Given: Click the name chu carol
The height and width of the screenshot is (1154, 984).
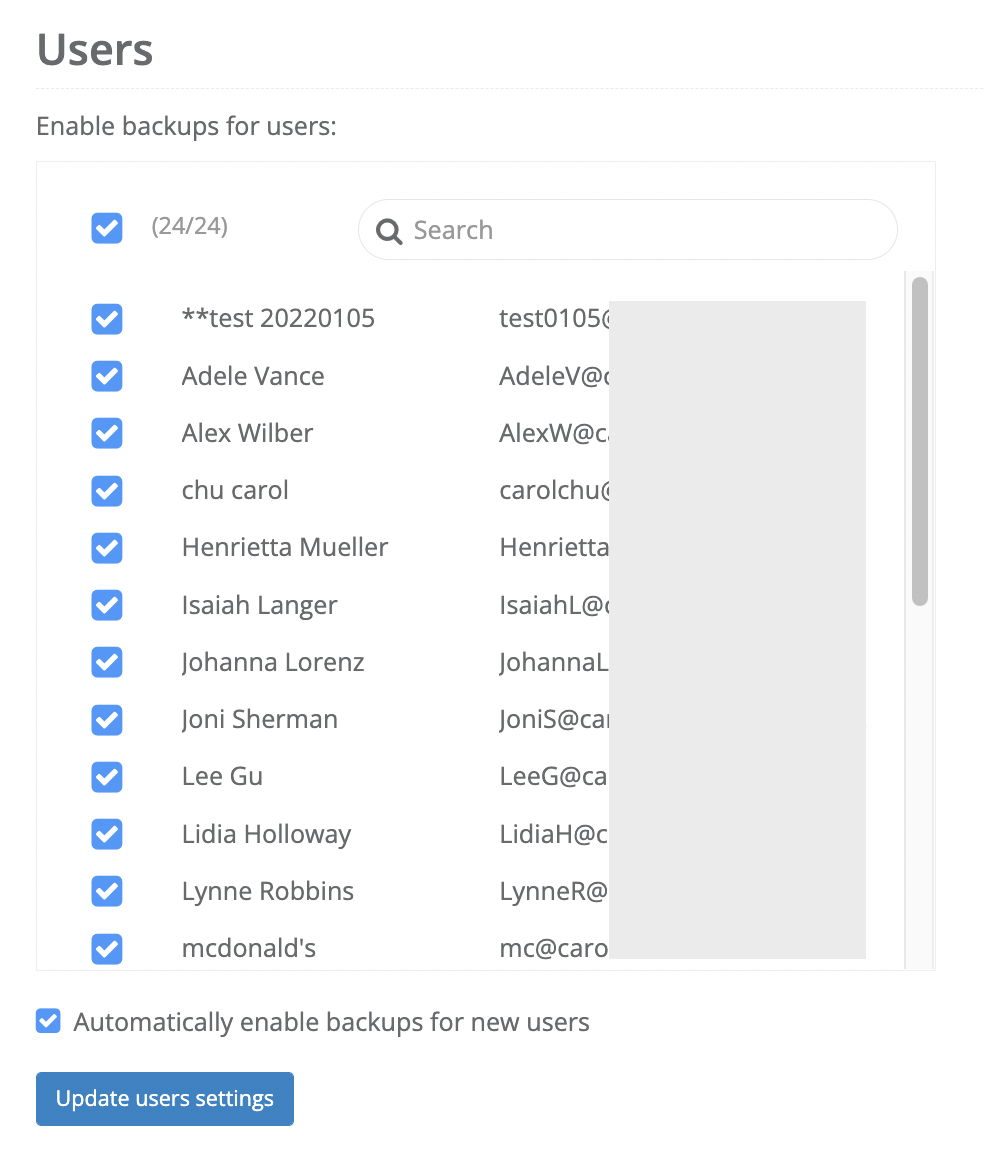Looking at the screenshot, I should [235, 490].
